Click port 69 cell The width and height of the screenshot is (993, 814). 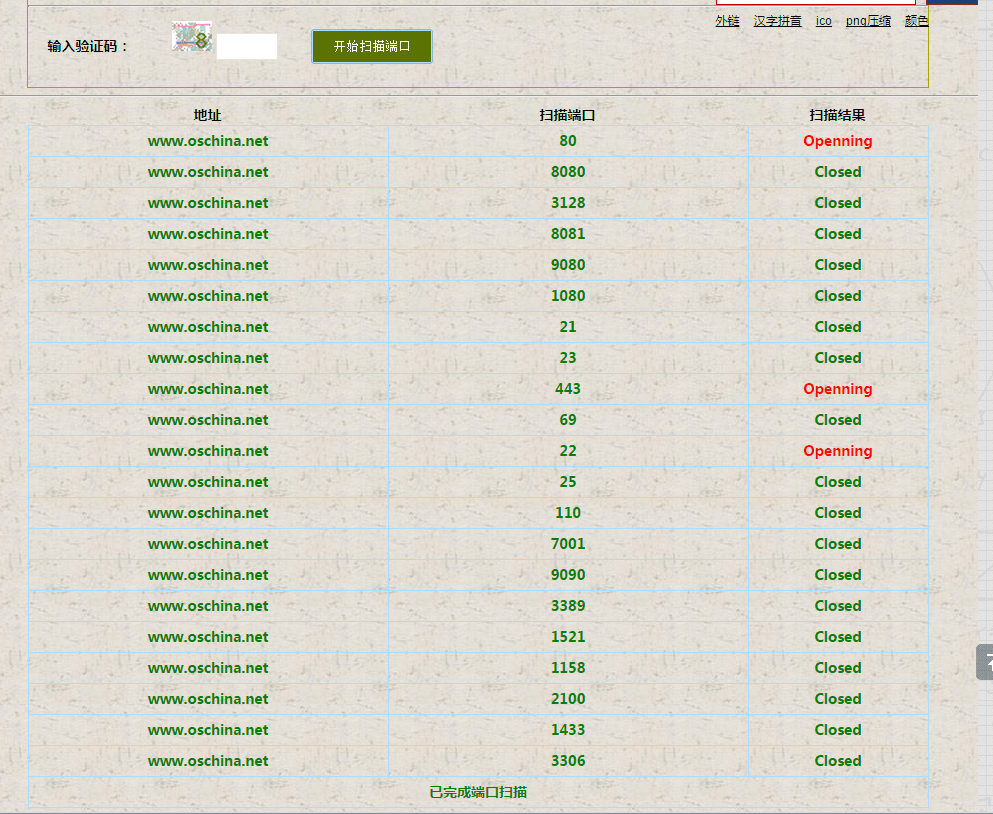click(568, 420)
